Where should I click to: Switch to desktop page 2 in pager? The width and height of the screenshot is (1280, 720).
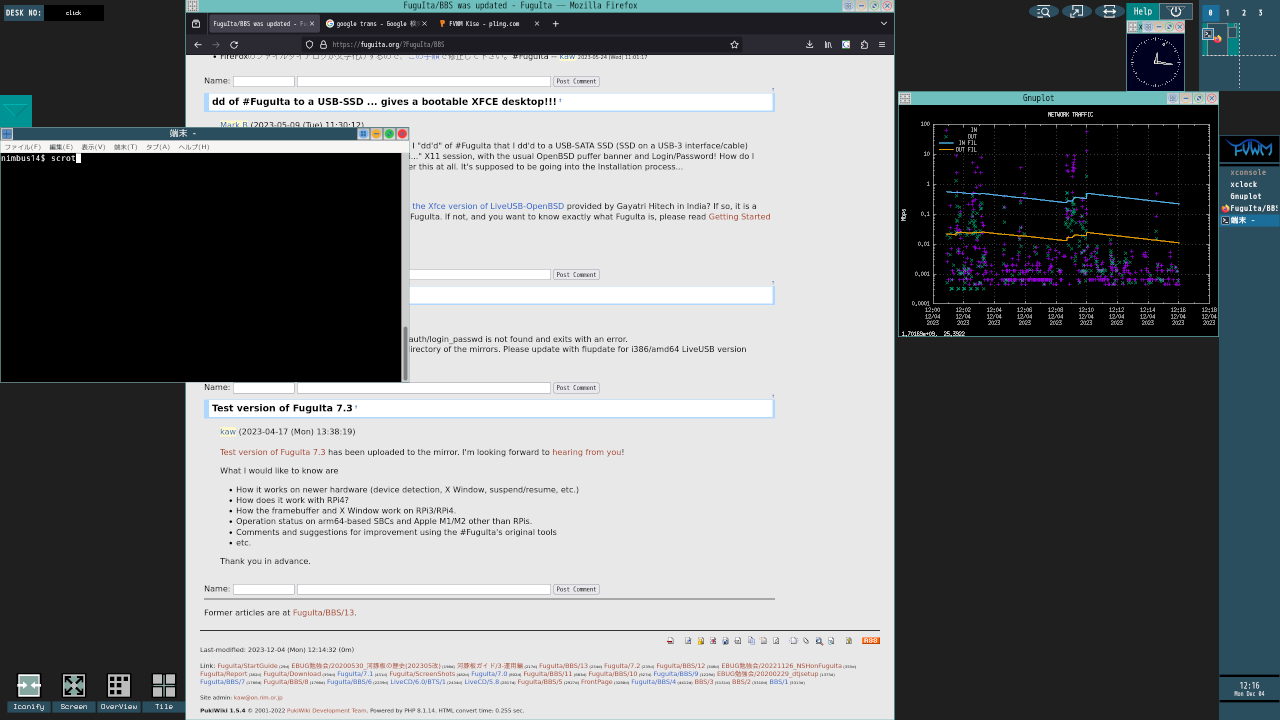click(x=1244, y=13)
